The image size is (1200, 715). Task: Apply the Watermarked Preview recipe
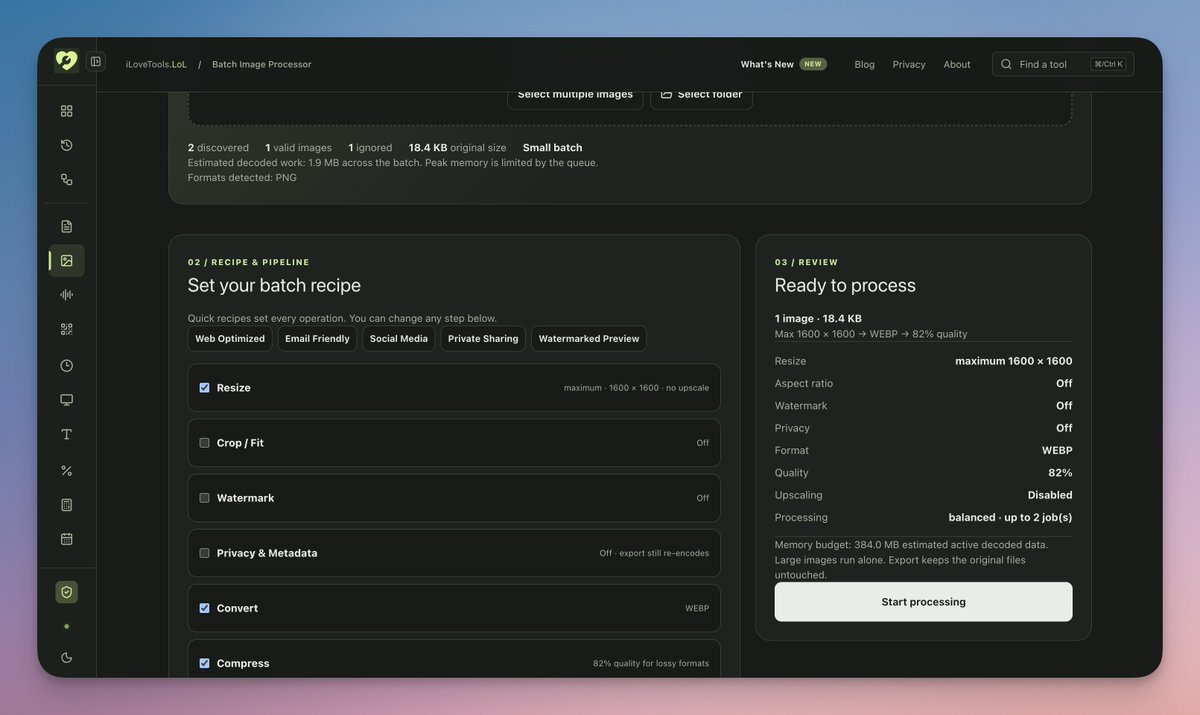tap(589, 339)
